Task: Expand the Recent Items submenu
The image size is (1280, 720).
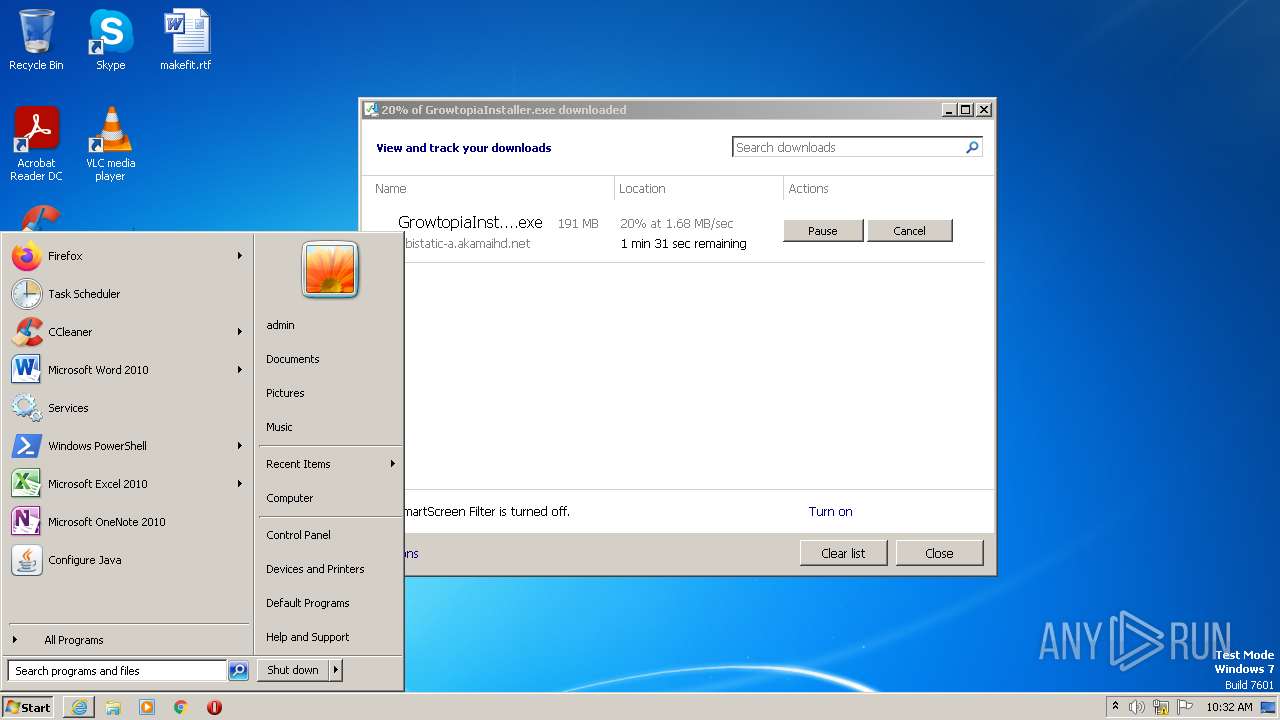Action: click(x=330, y=464)
